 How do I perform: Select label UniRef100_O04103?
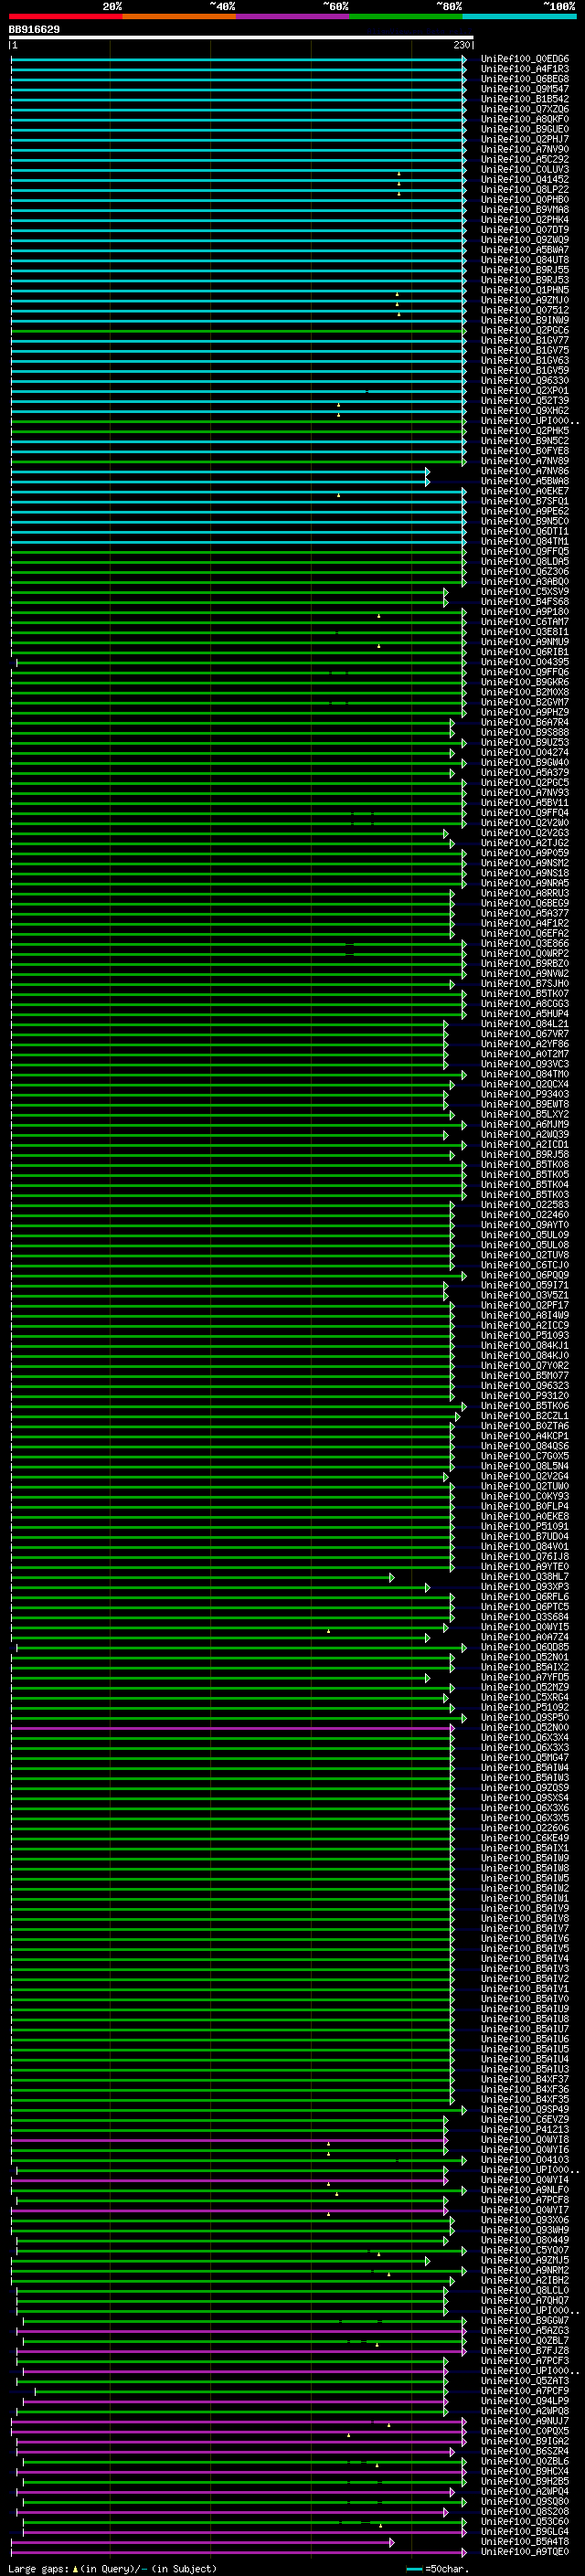tap(524, 2160)
